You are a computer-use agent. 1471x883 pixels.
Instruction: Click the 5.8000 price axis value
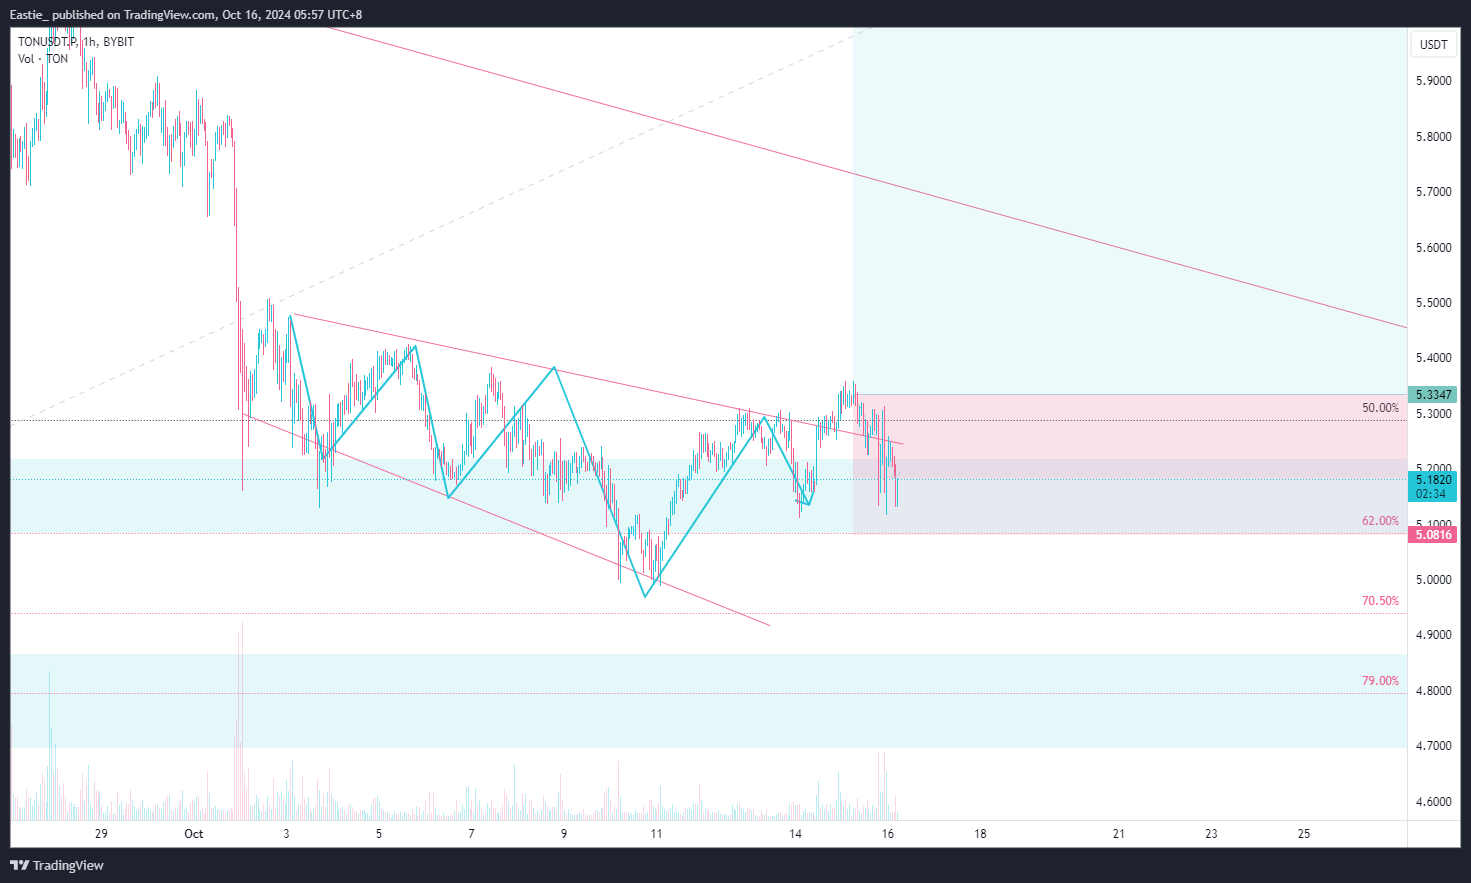click(x=1434, y=137)
